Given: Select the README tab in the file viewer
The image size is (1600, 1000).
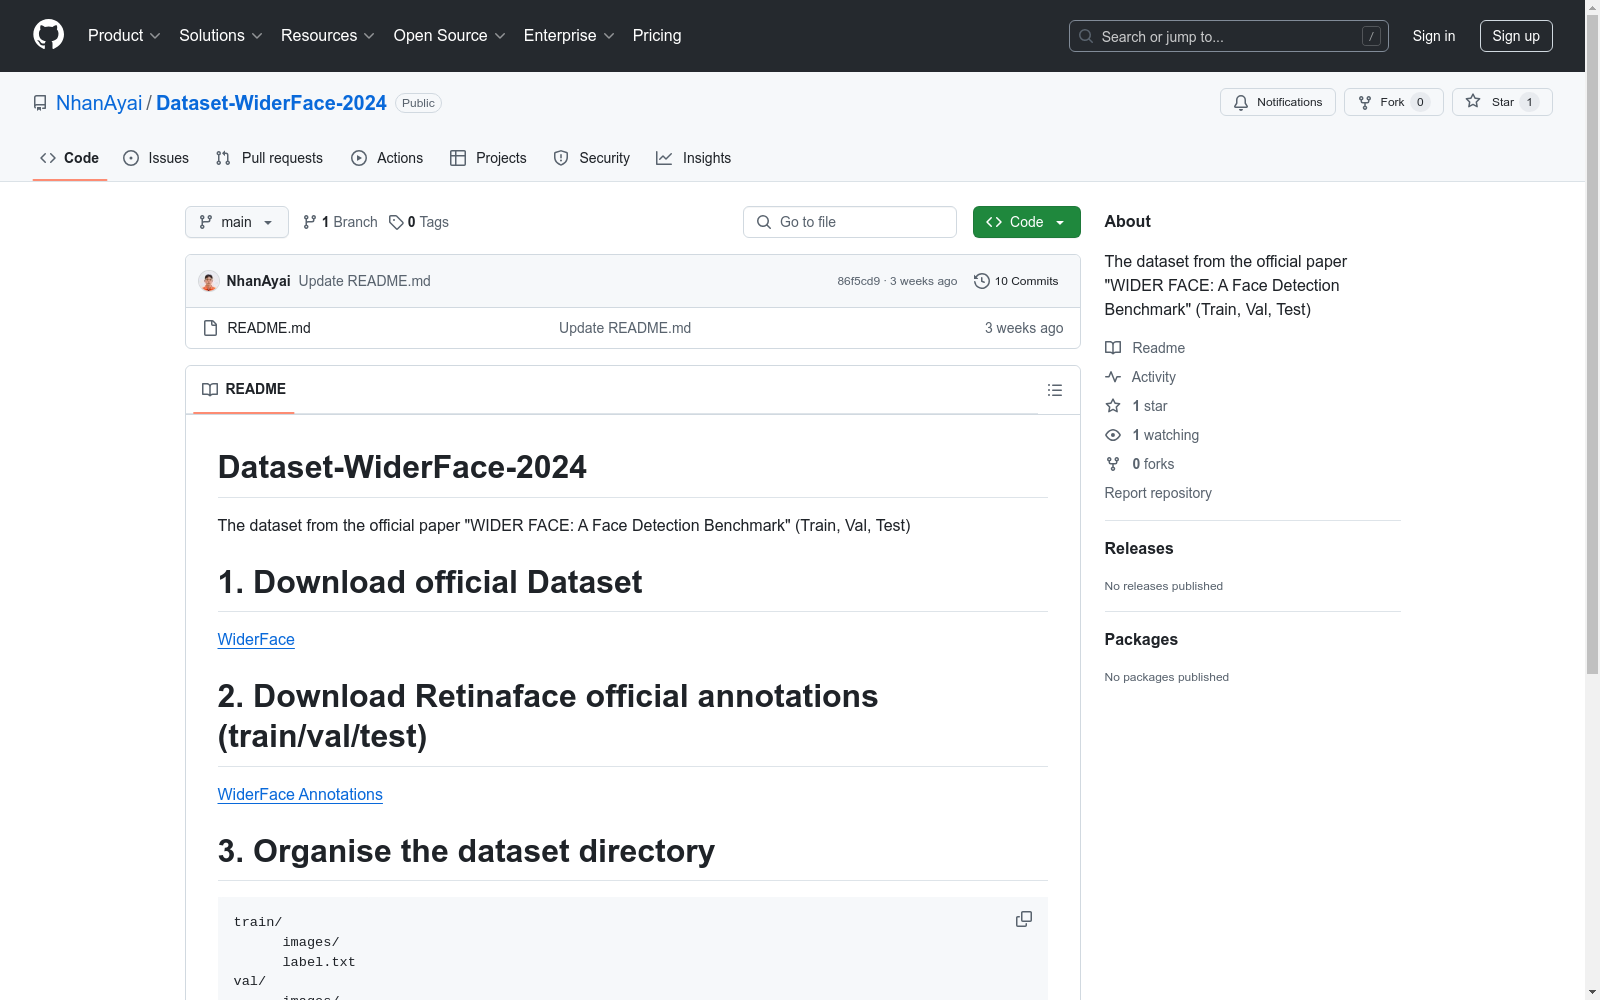Looking at the screenshot, I should pyautogui.click(x=244, y=389).
